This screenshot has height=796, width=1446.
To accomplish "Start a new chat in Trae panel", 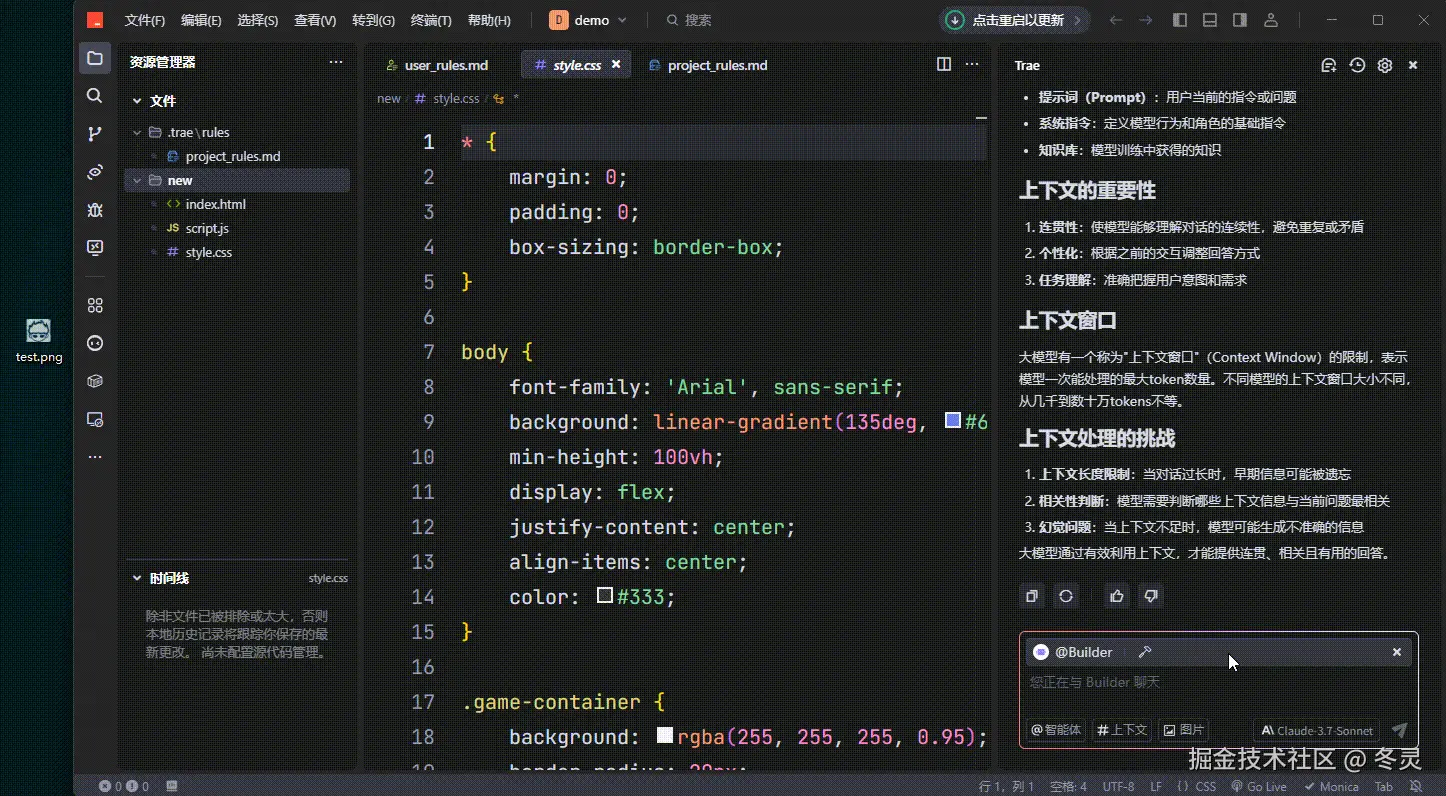I will coord(1328,65).
